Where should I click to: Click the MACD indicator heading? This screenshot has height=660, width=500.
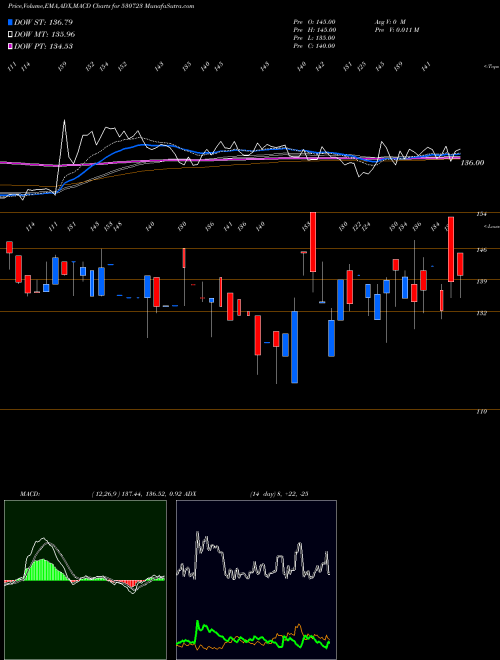[x=29, y=493]
